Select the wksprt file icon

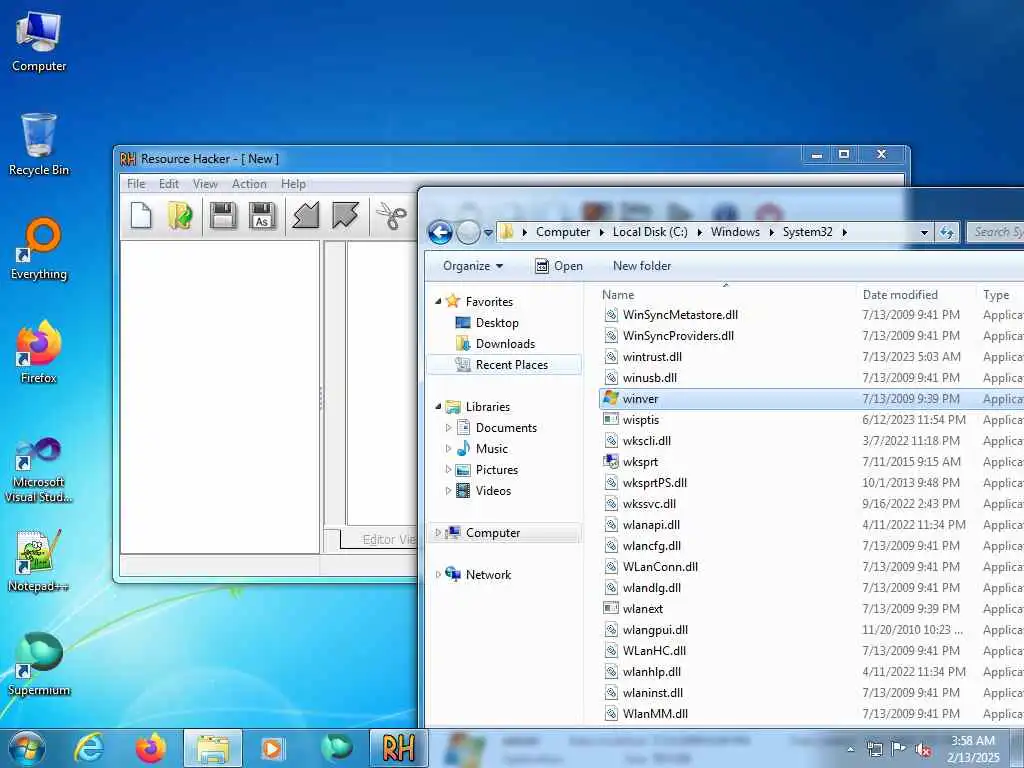[611, 462]
